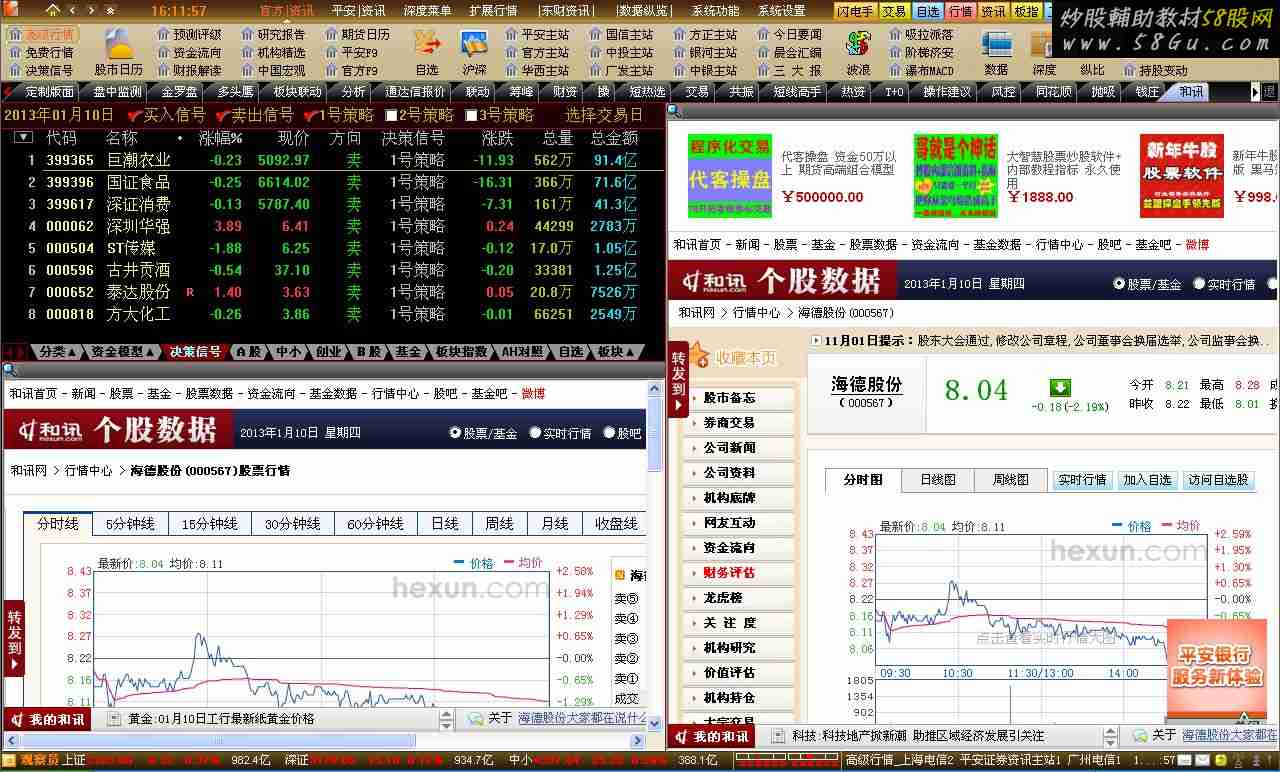Image resolution: width=1280 pixels, height=772 pixels.
Task: Click the speech bubble icon in left news ticker
Action: [475, 718]
